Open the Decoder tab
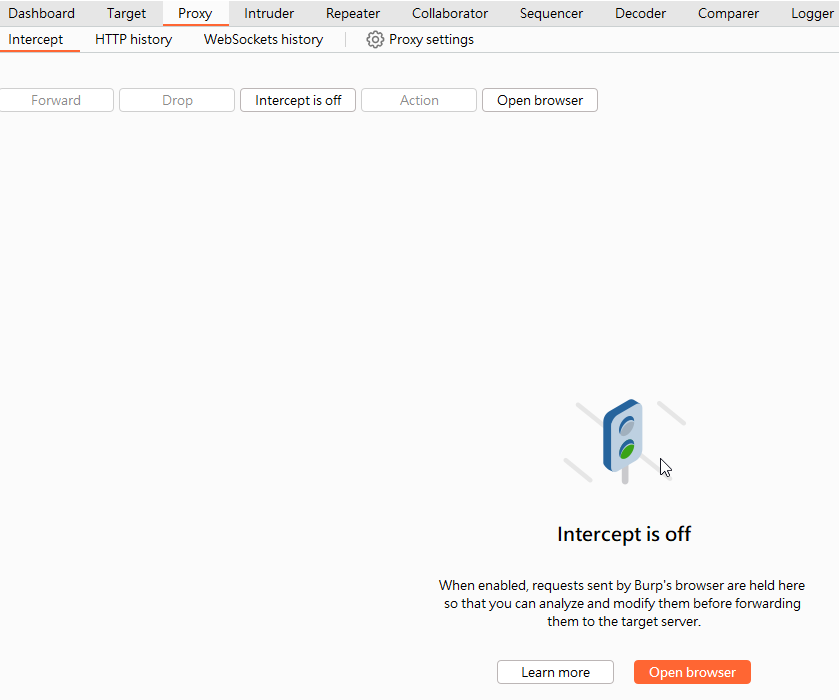The image size is (839, 700). pyautogui.click(x=640, y=13)
